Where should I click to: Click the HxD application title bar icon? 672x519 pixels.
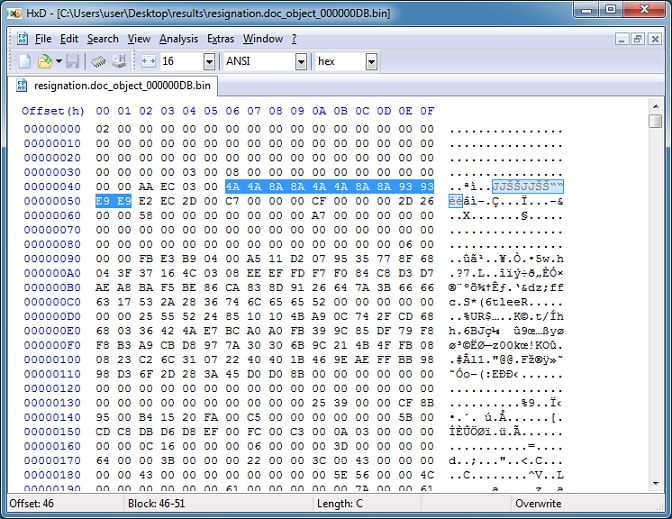point(15,13)
